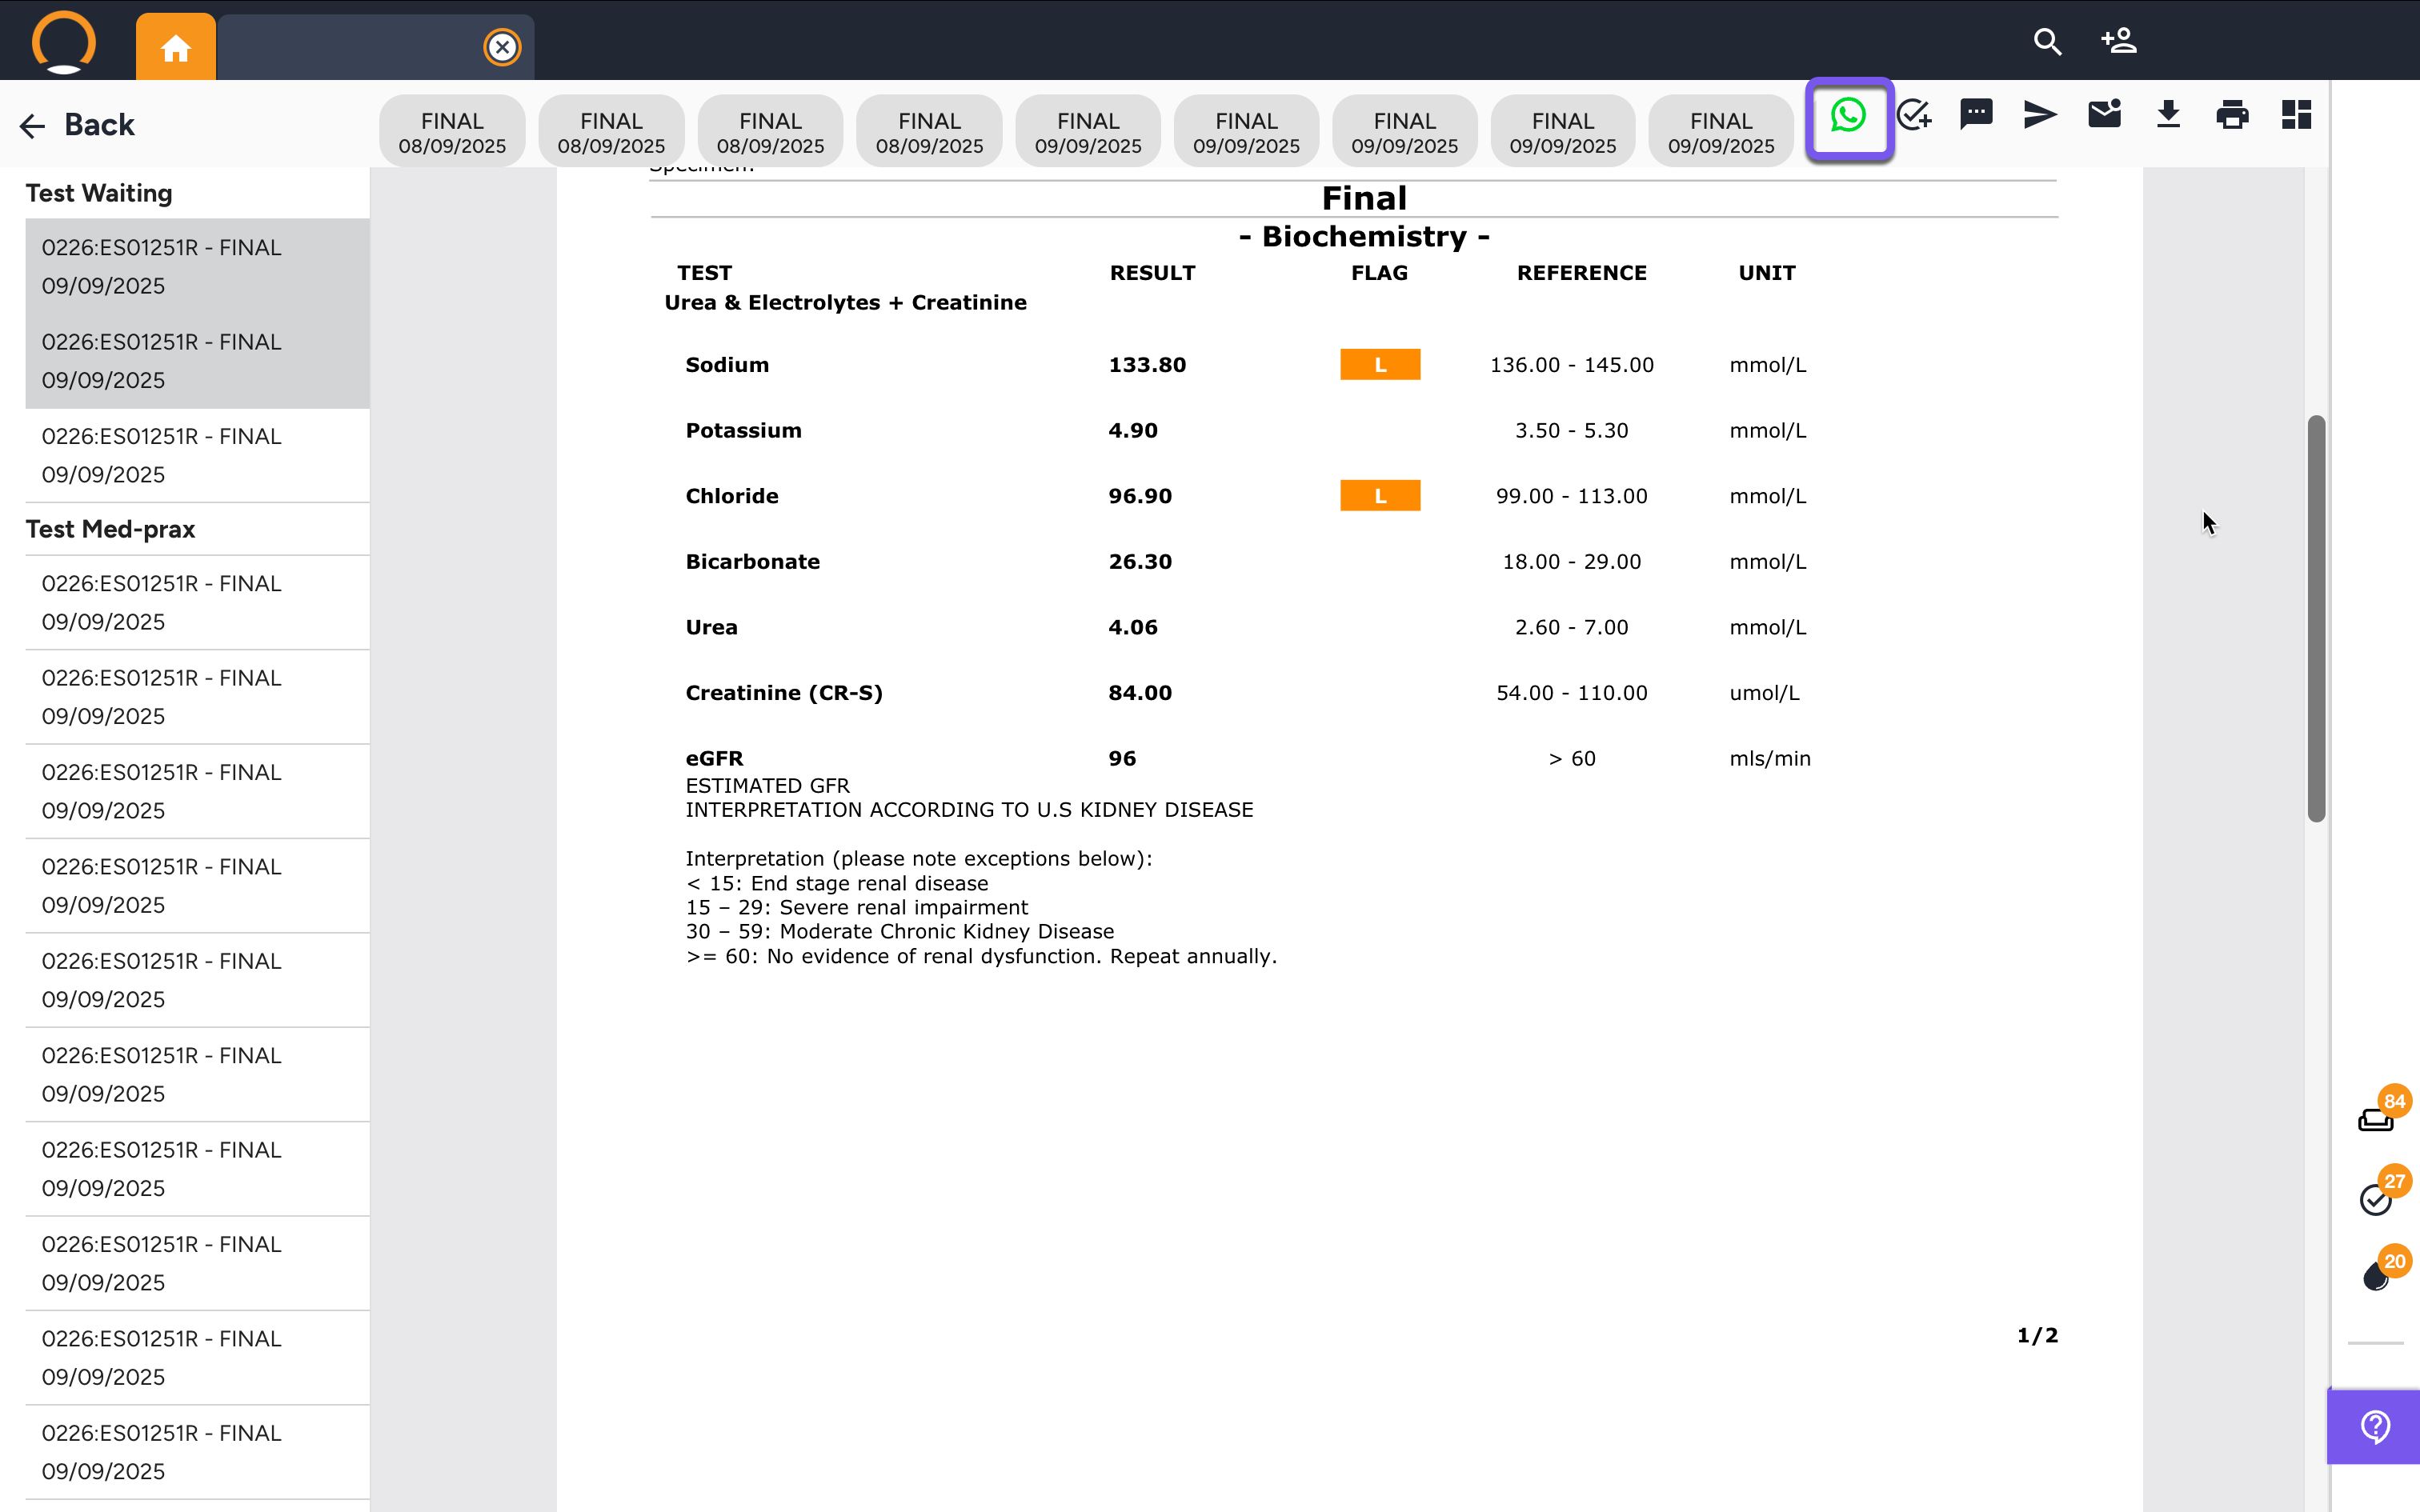Open the purple help question icon
This screenshot has height=1512, width=2420.
coord(2375,1426)
